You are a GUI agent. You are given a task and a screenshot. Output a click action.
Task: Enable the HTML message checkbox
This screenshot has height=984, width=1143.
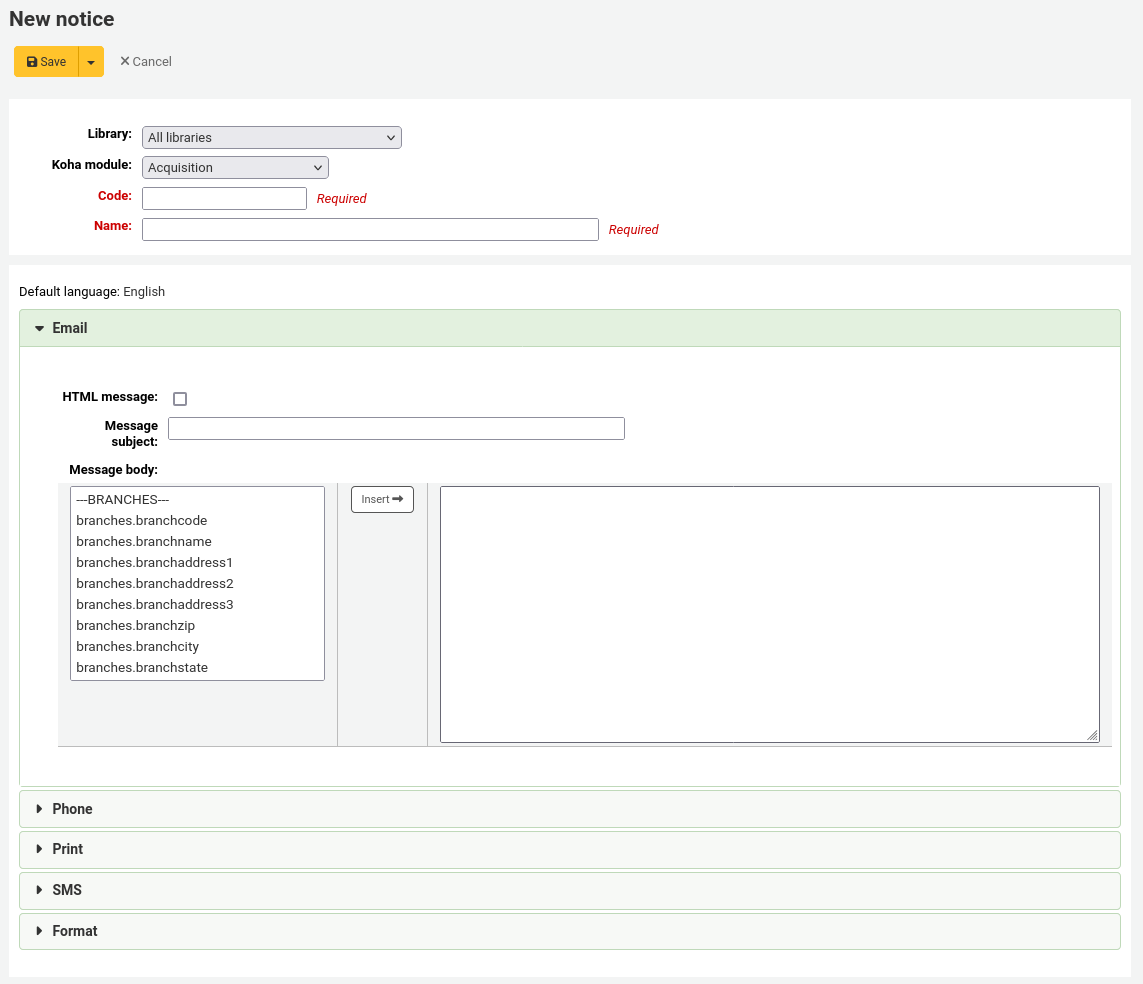tap(180, 398)
